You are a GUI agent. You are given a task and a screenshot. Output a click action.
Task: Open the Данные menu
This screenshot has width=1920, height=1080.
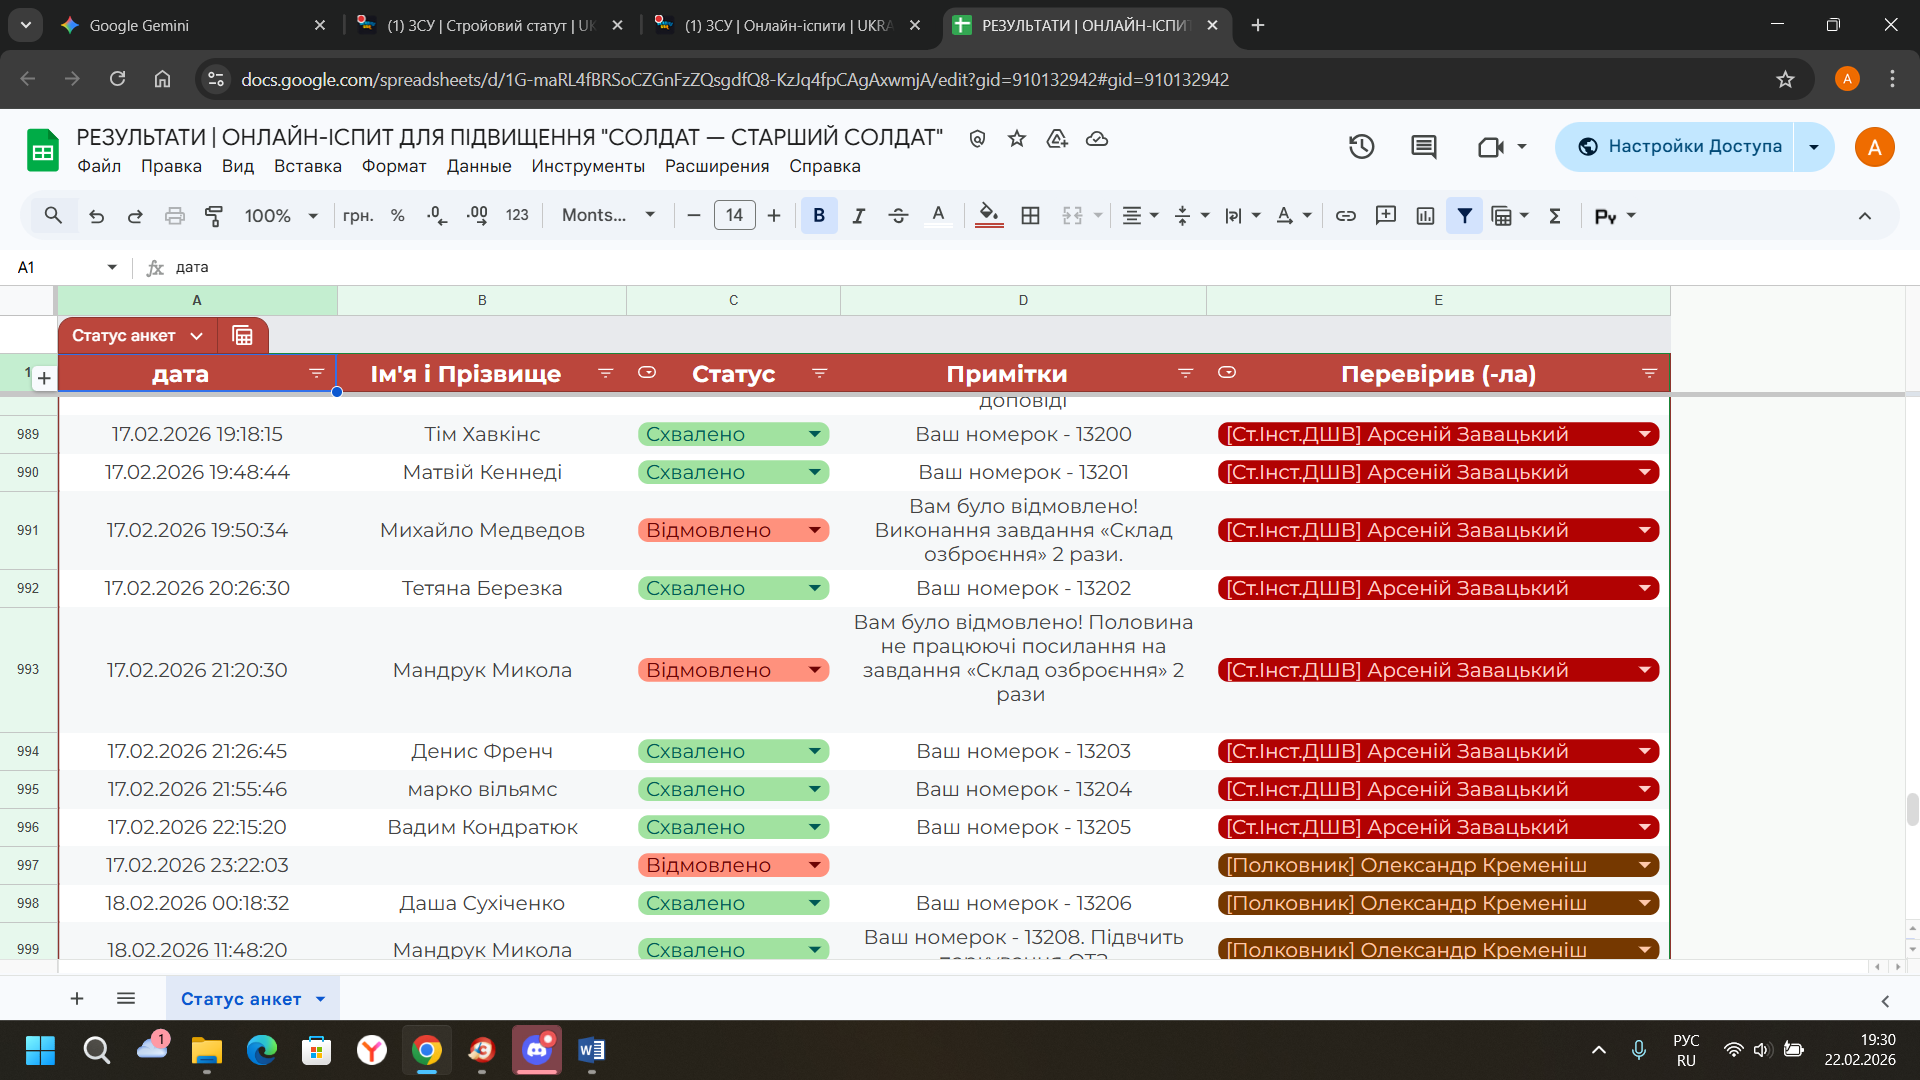coord(479,166)
